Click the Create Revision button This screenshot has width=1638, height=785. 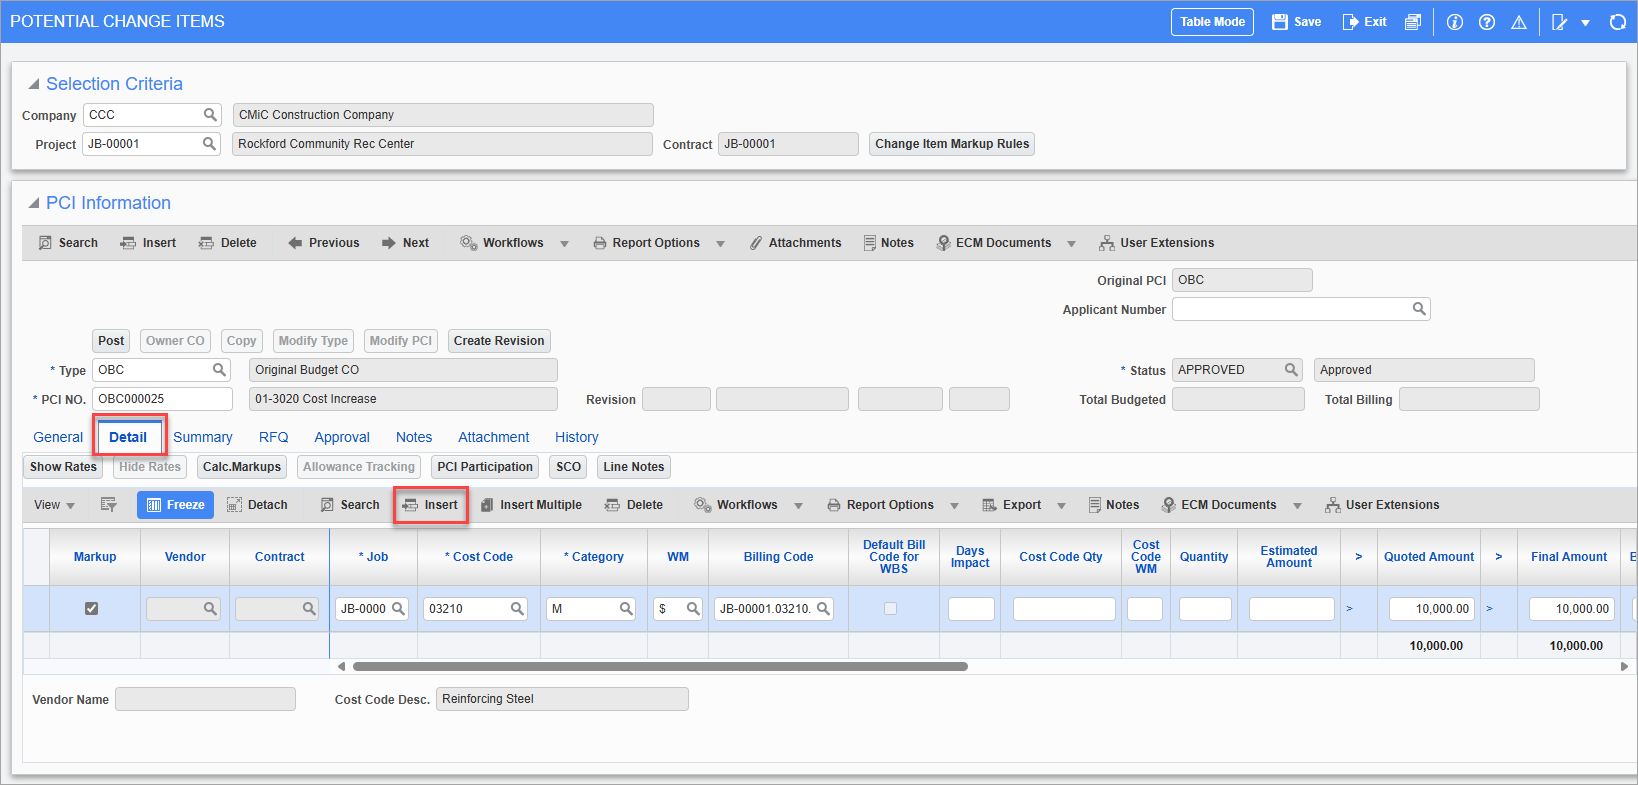pyautogui.click(x=499, y=341)
